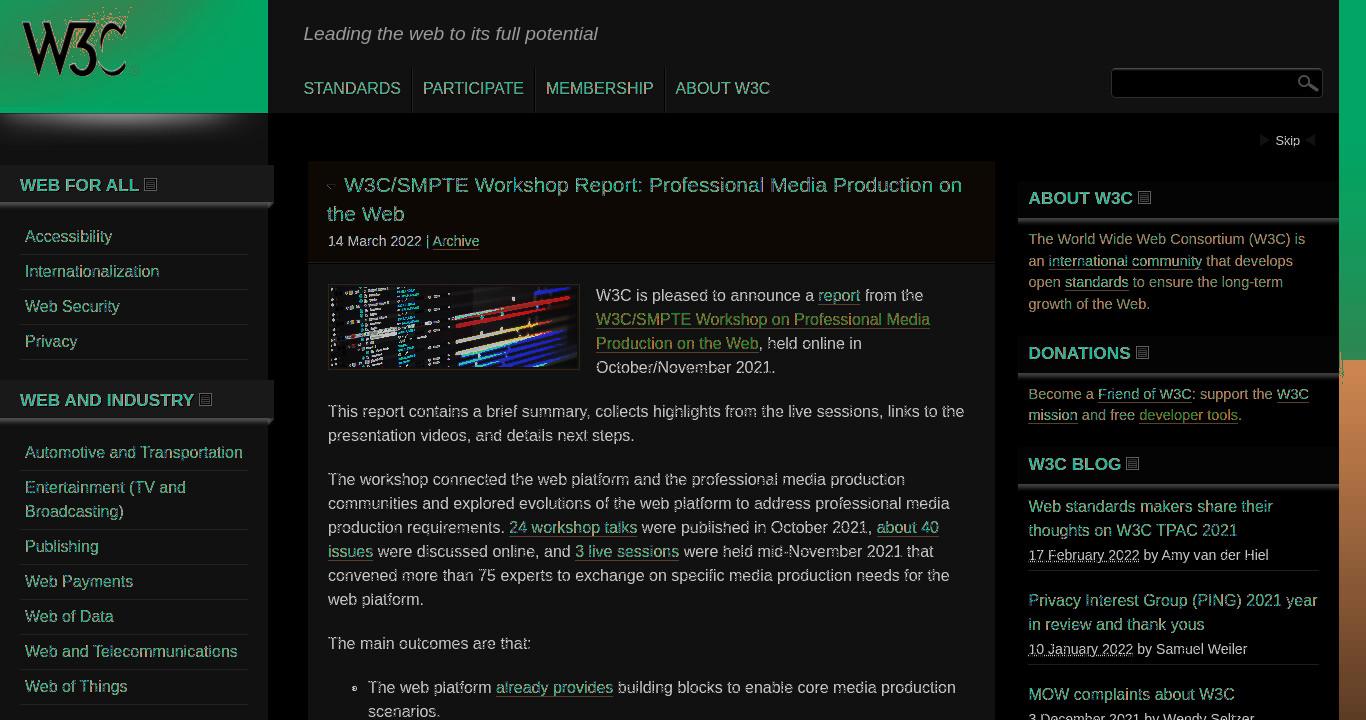
Task: Open Entertainment (TV and Broadcasting) link
Action: 105,499
